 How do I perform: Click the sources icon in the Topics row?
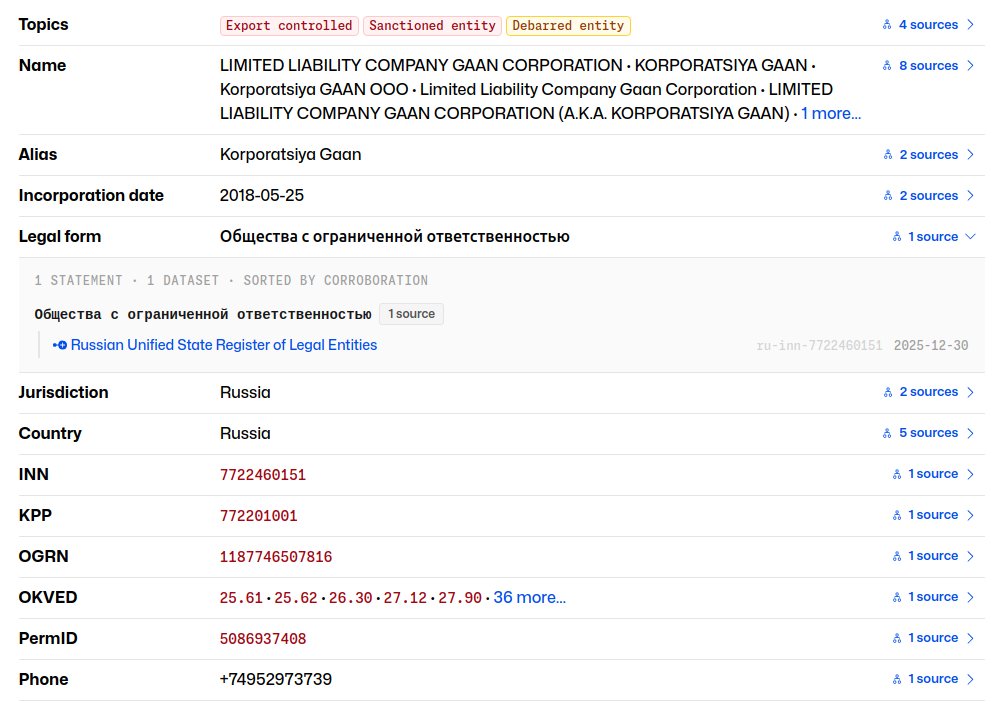(x=887, y=25)
